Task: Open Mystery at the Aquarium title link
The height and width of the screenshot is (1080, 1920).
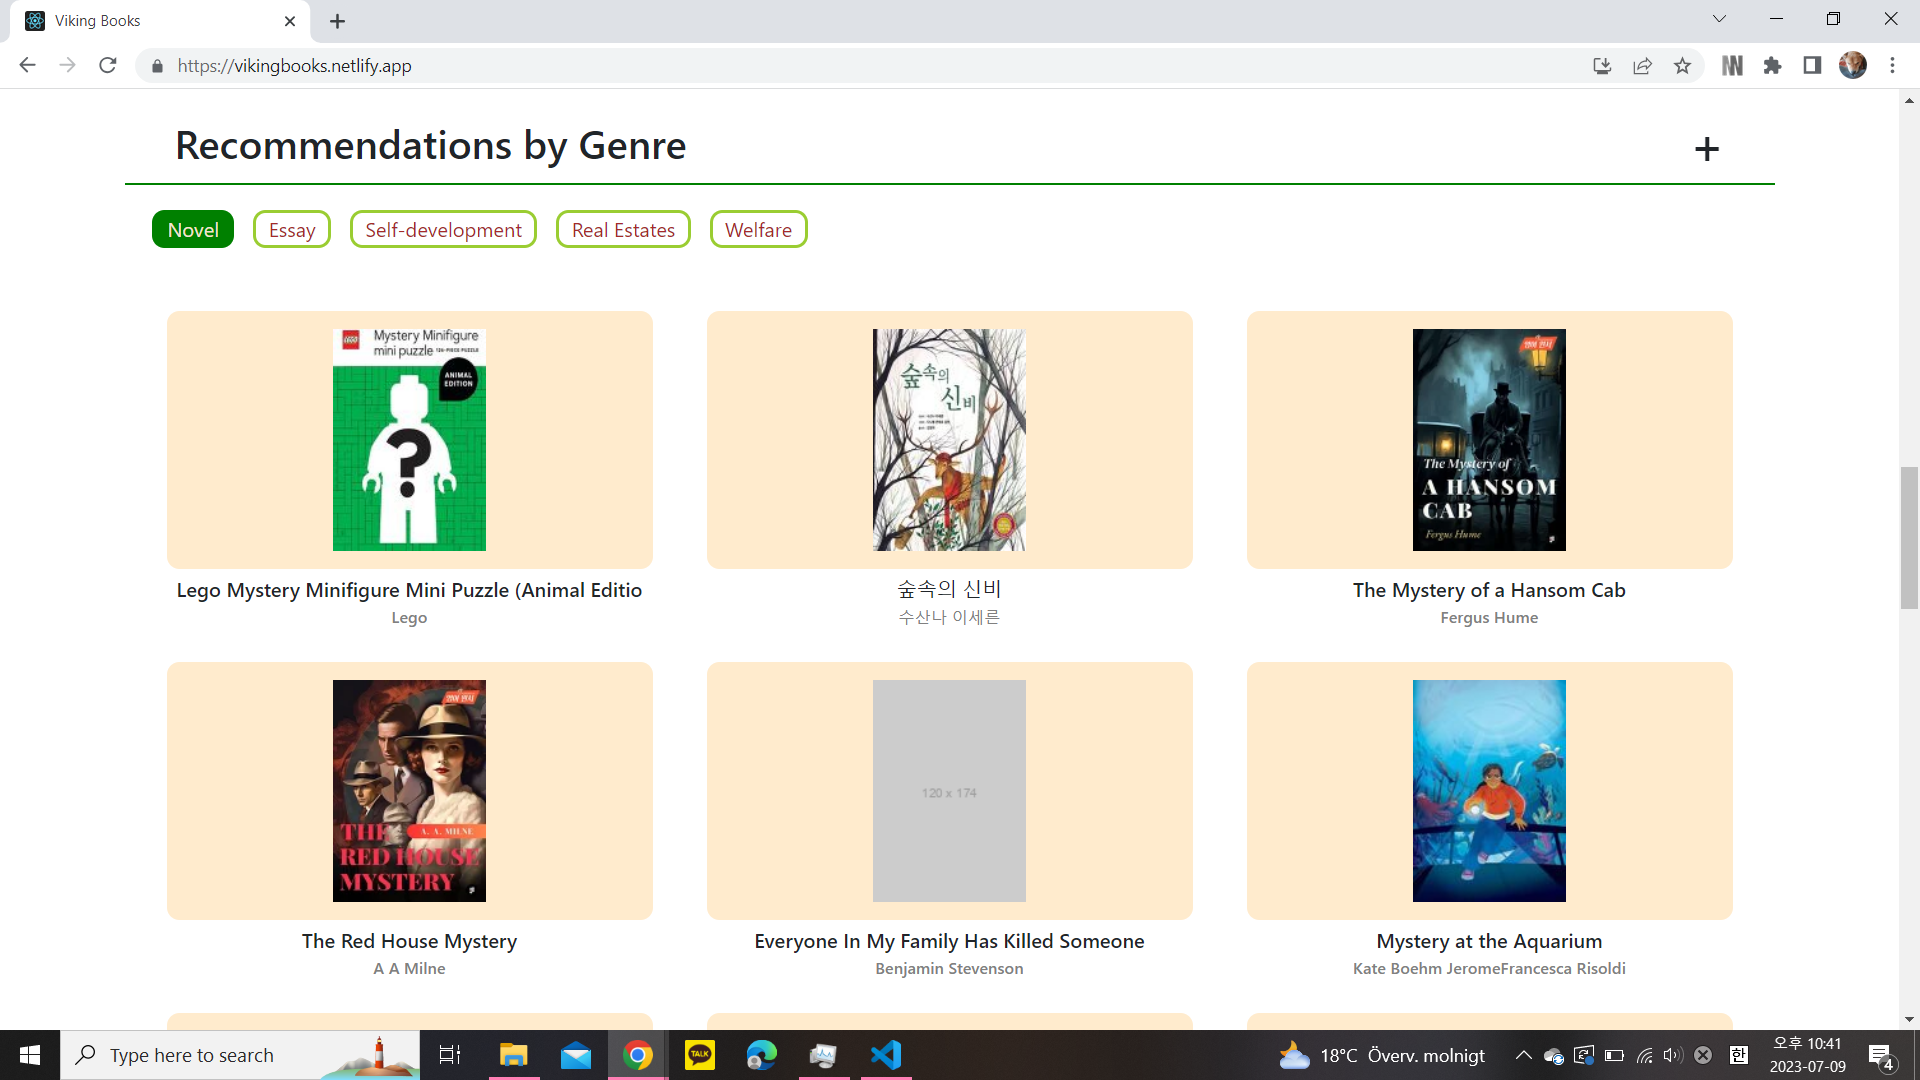Action: tap(1489, 941)
